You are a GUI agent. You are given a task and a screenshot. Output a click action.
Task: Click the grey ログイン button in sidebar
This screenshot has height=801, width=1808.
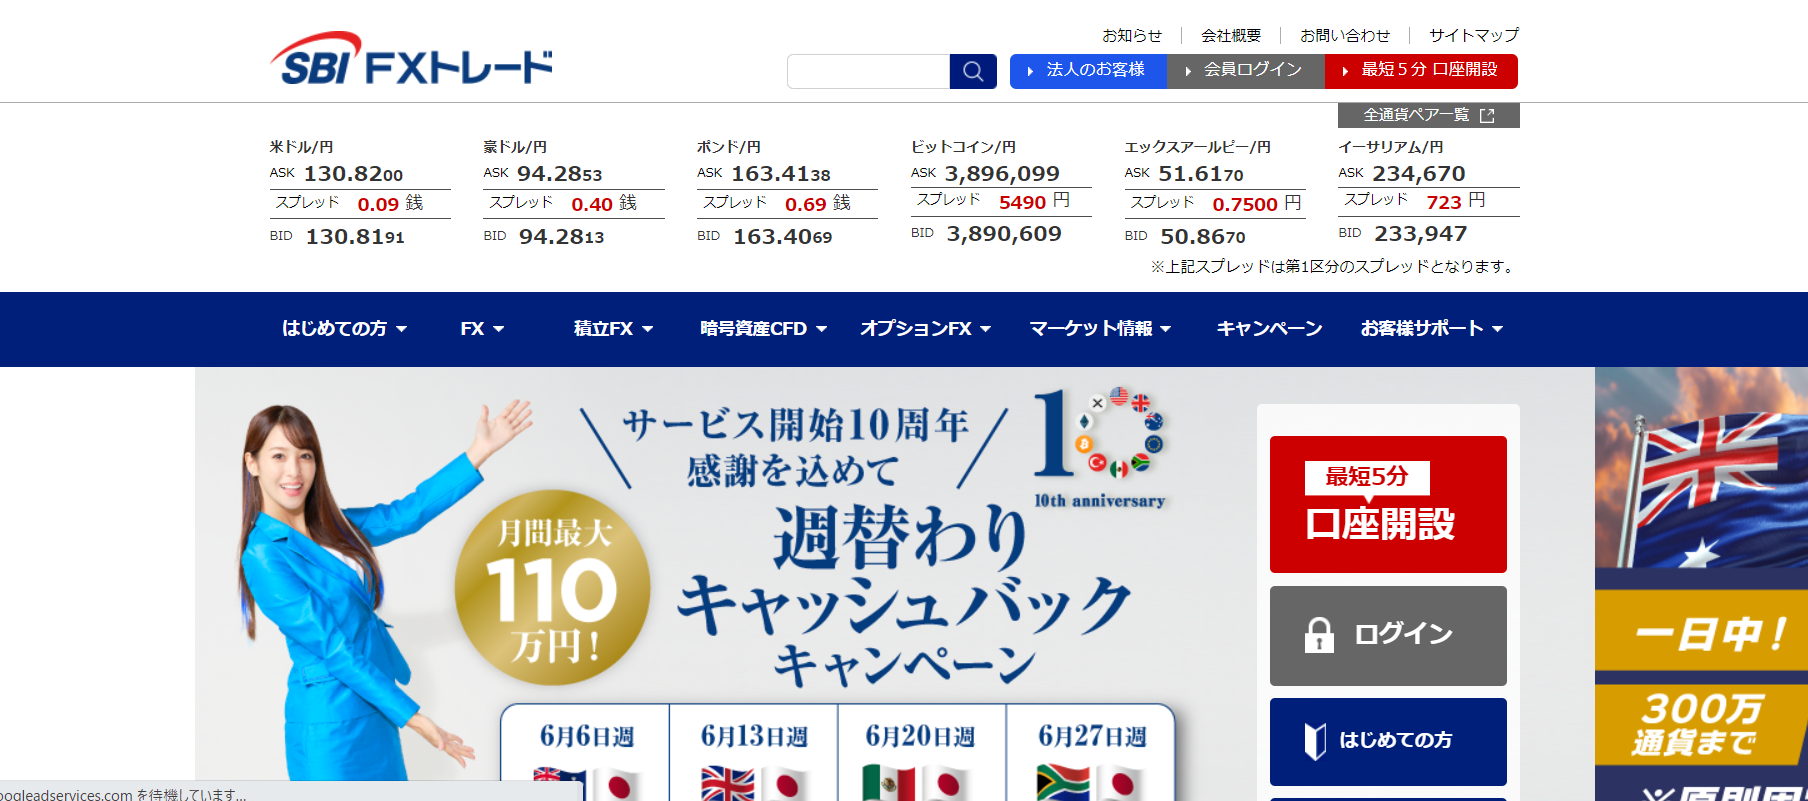1388,636
